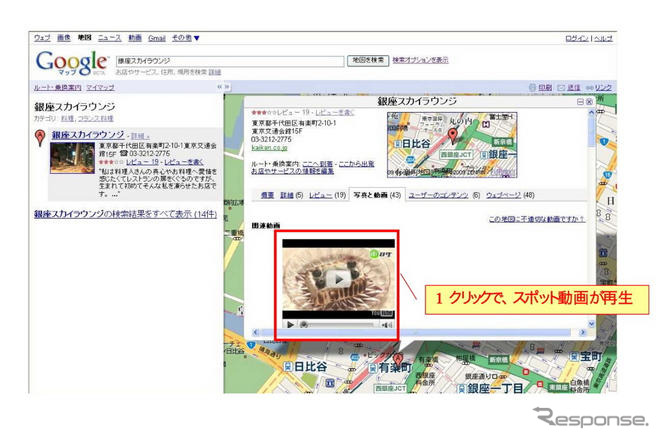Click the 送信 send link
Image resolution: width=660 pixels, height=439 pixels.
[x=573, y=87]
